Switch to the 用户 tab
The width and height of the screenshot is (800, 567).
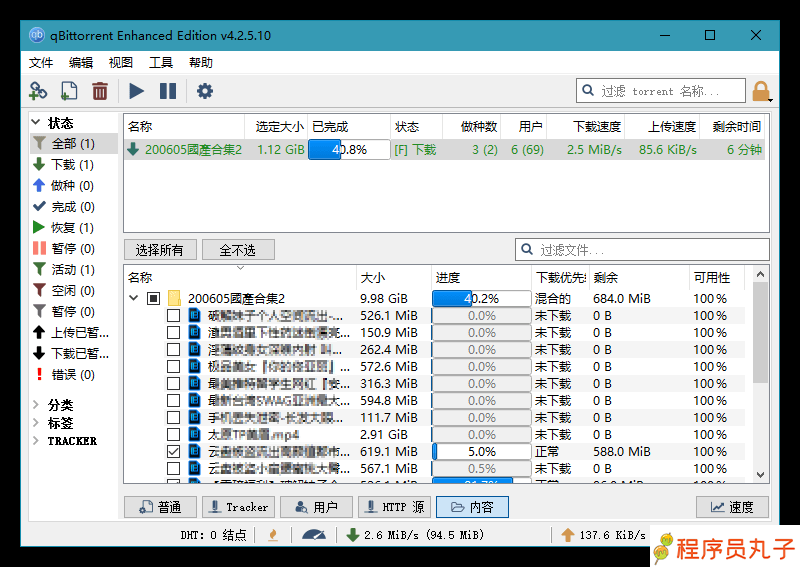[x=316, y=507]
